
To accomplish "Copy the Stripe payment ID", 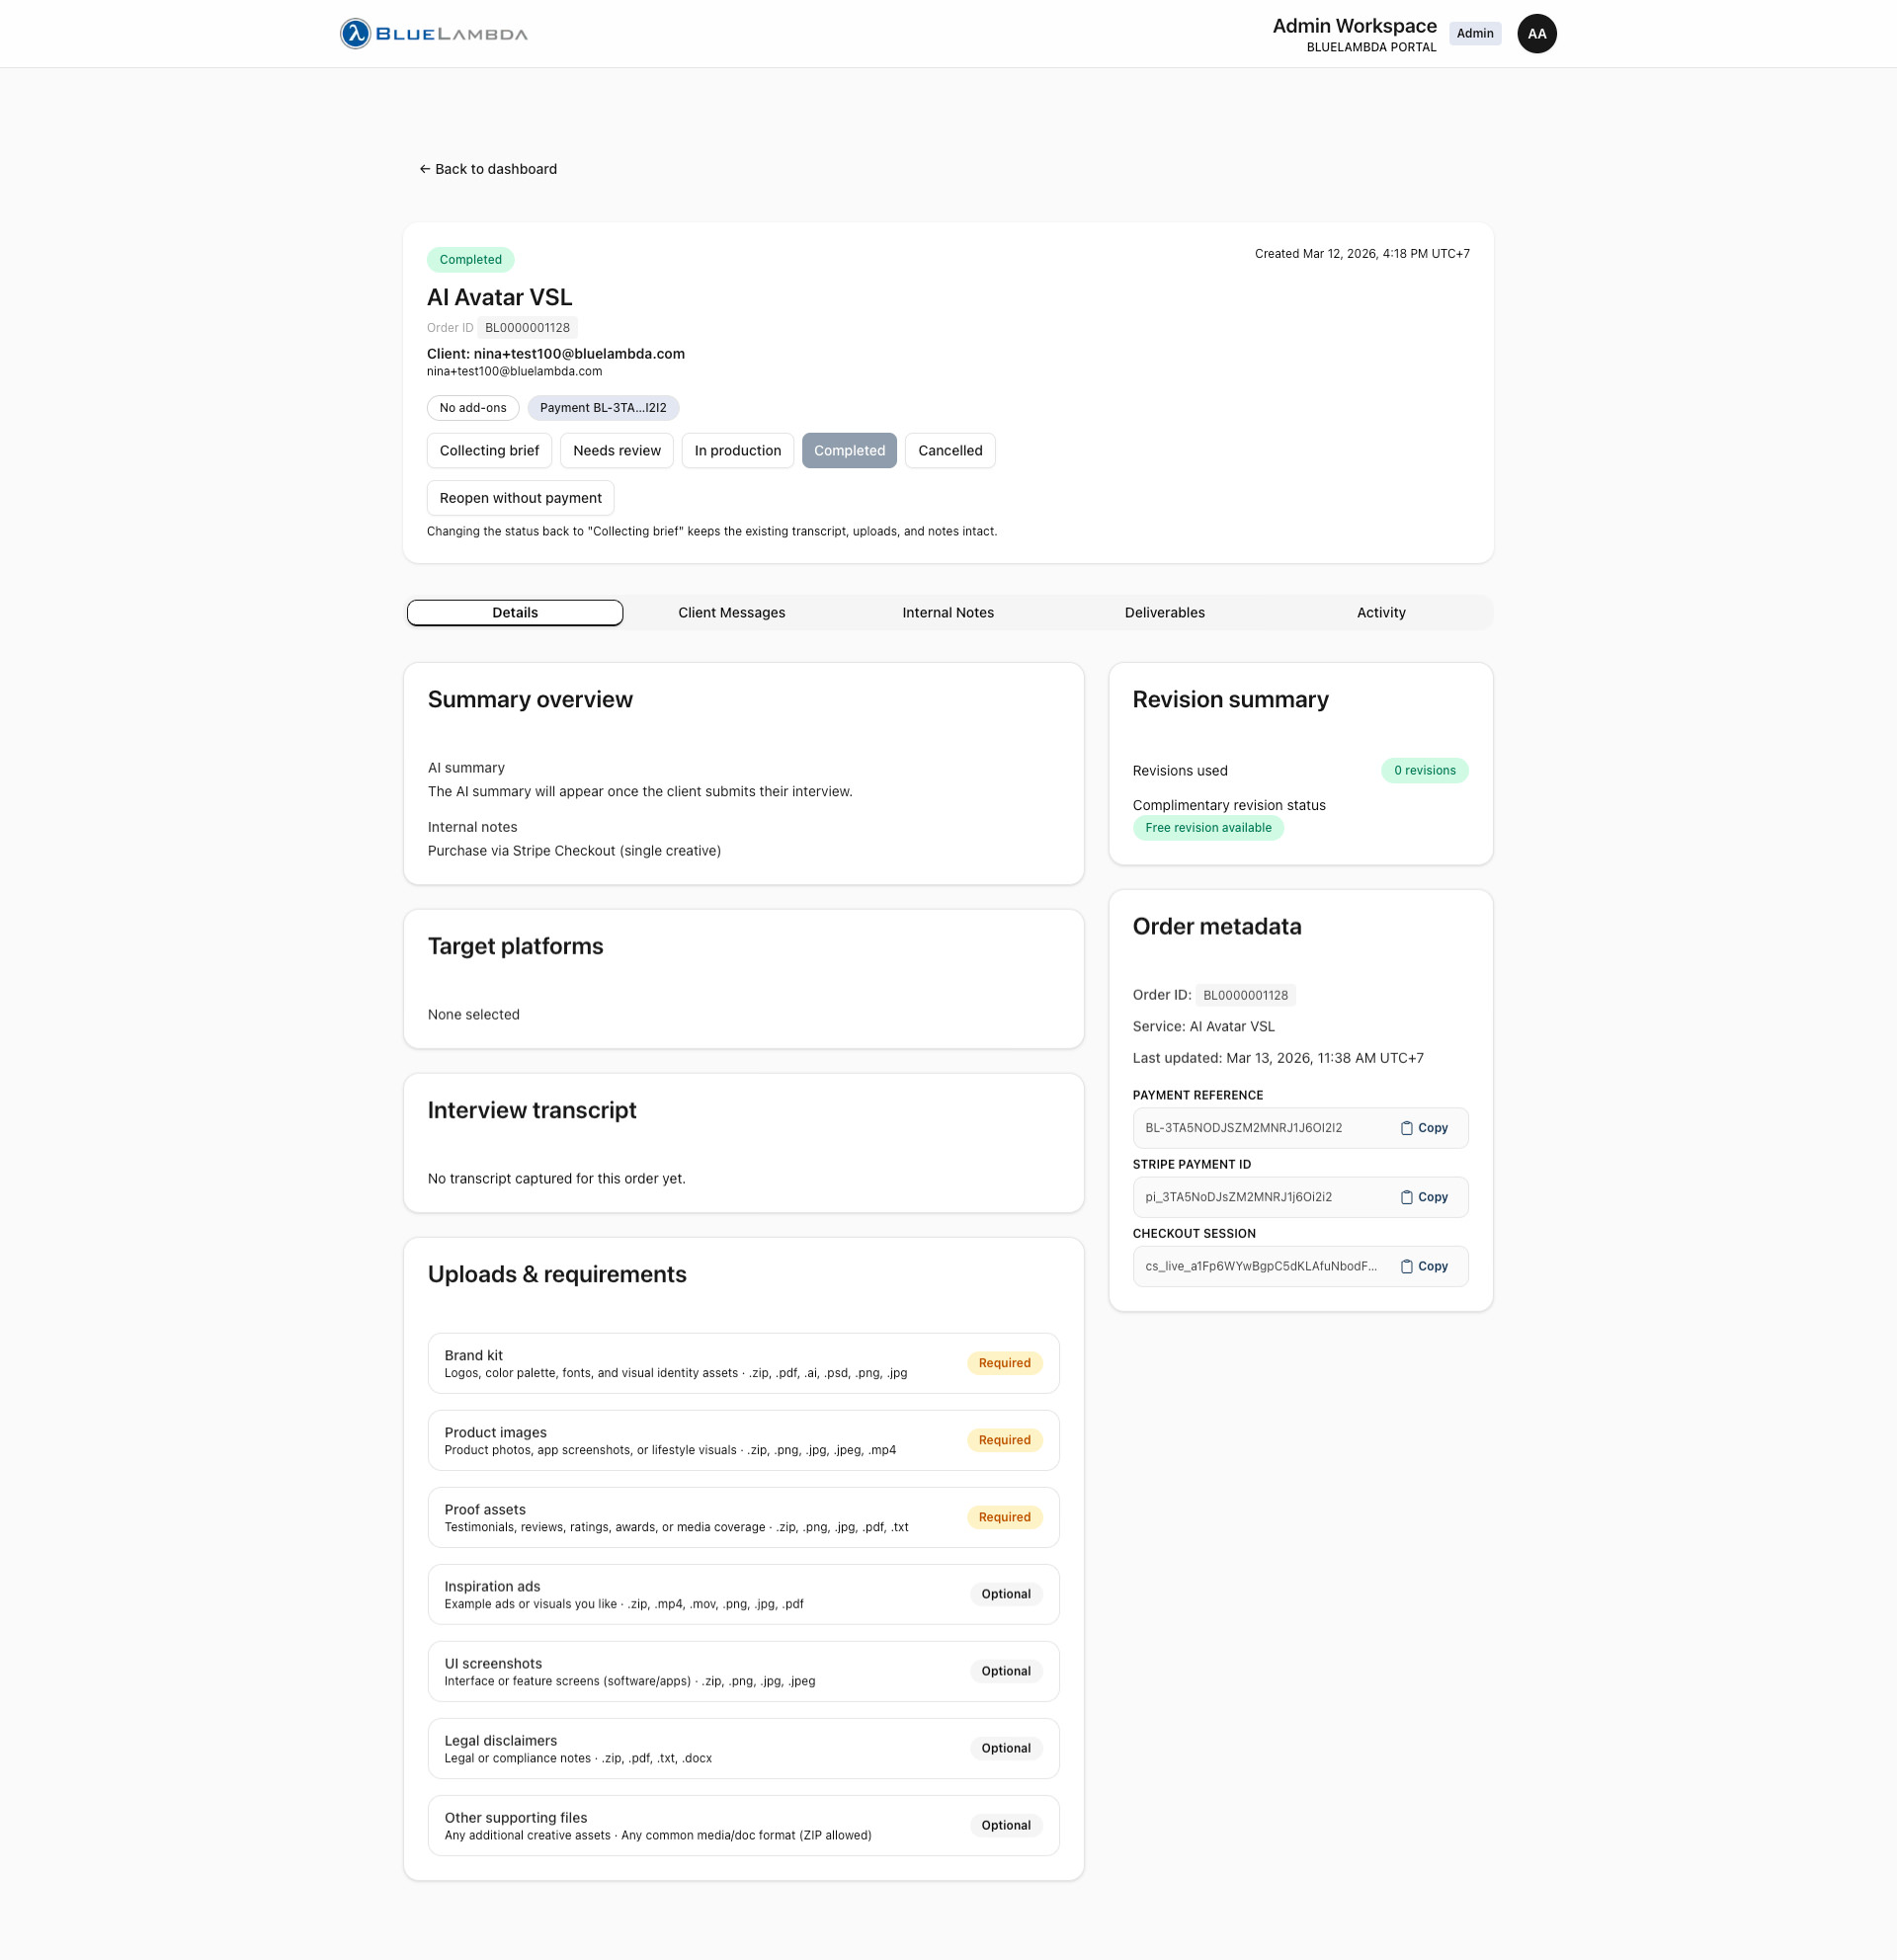I will click(1425, 1197).
